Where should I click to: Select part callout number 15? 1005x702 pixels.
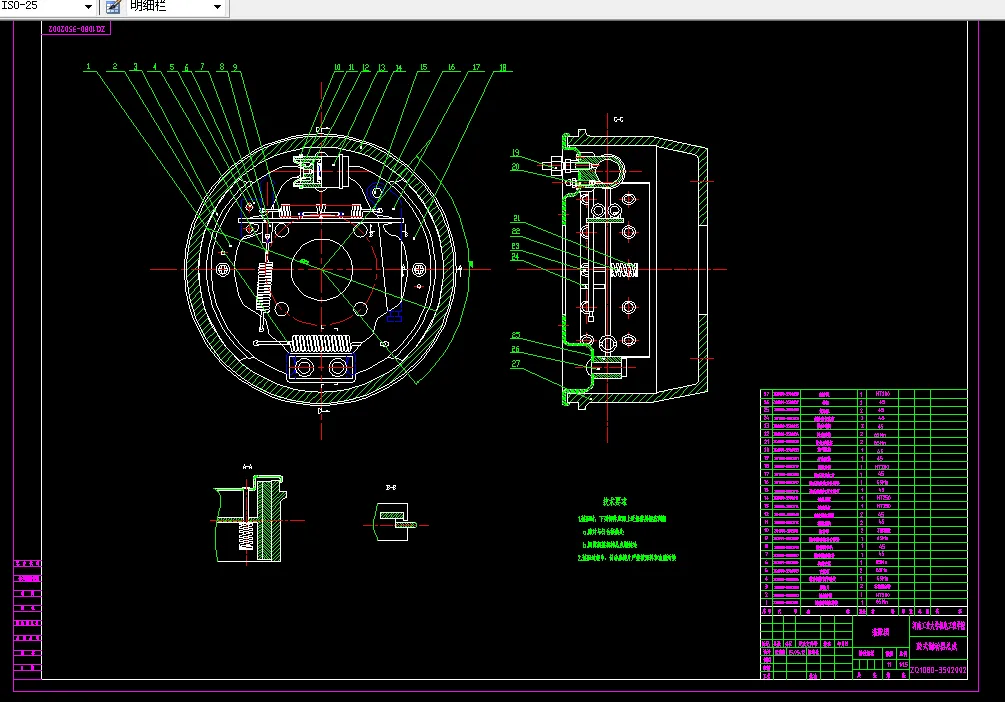pos(423,67)
